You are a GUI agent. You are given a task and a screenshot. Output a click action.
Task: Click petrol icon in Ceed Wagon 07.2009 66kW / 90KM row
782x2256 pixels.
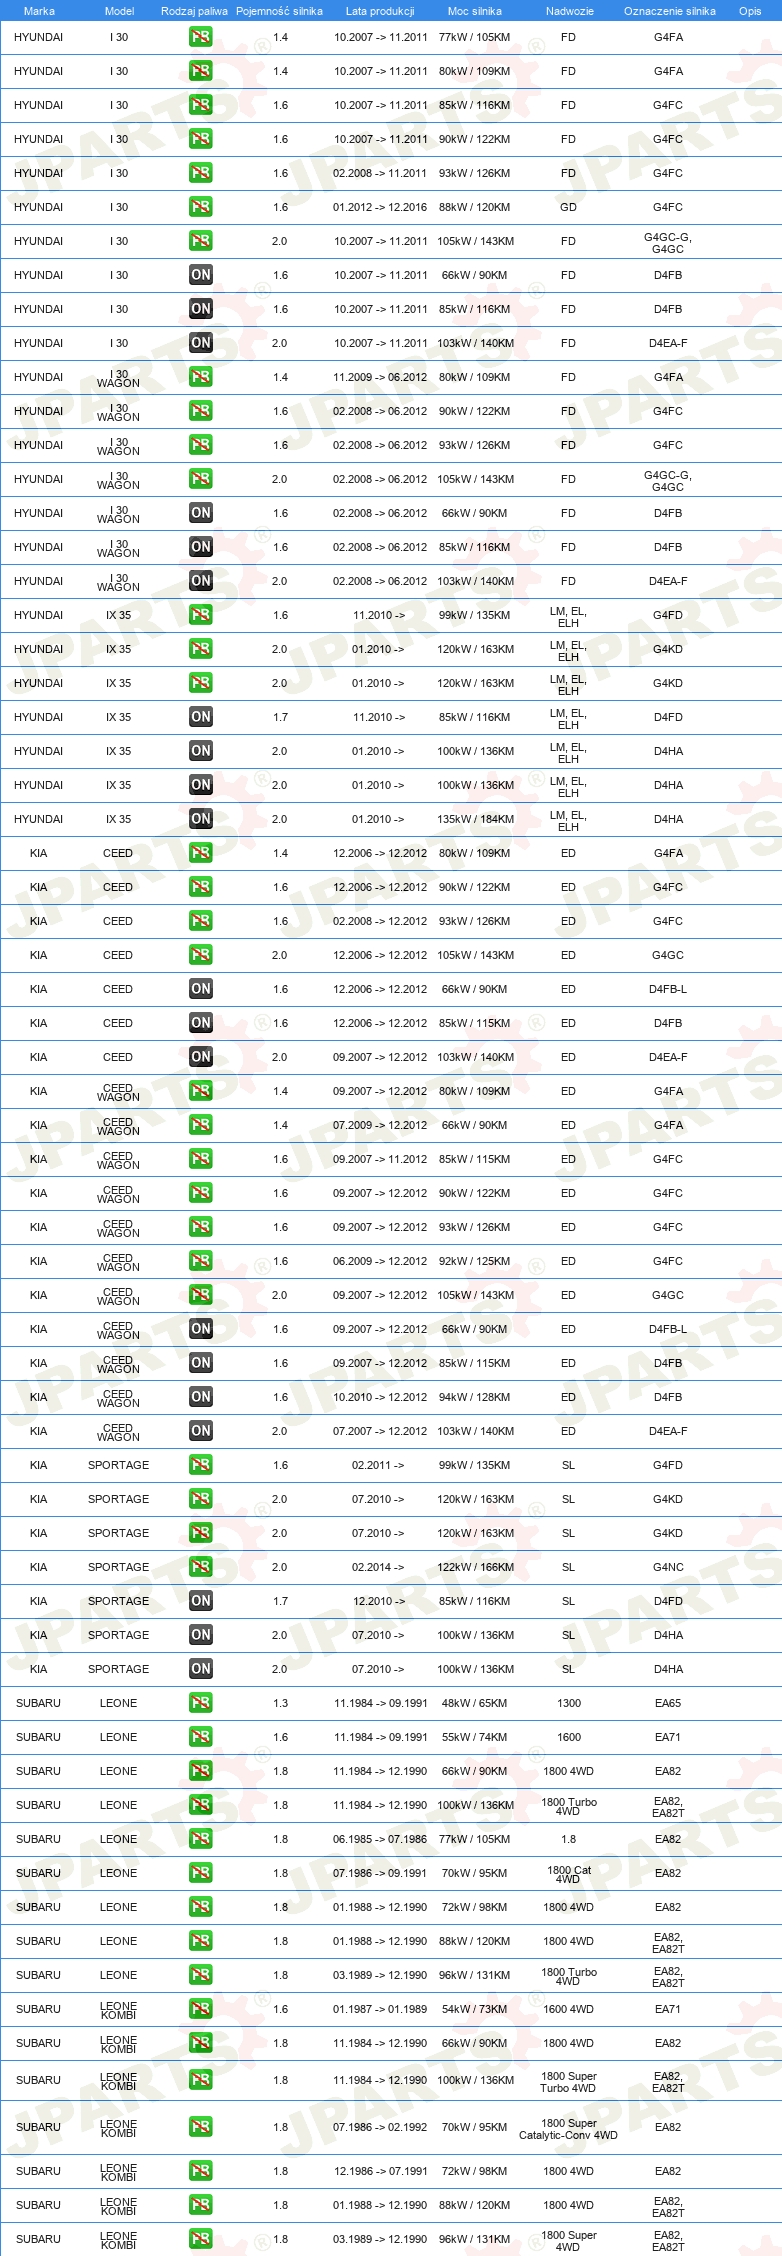200,1125
